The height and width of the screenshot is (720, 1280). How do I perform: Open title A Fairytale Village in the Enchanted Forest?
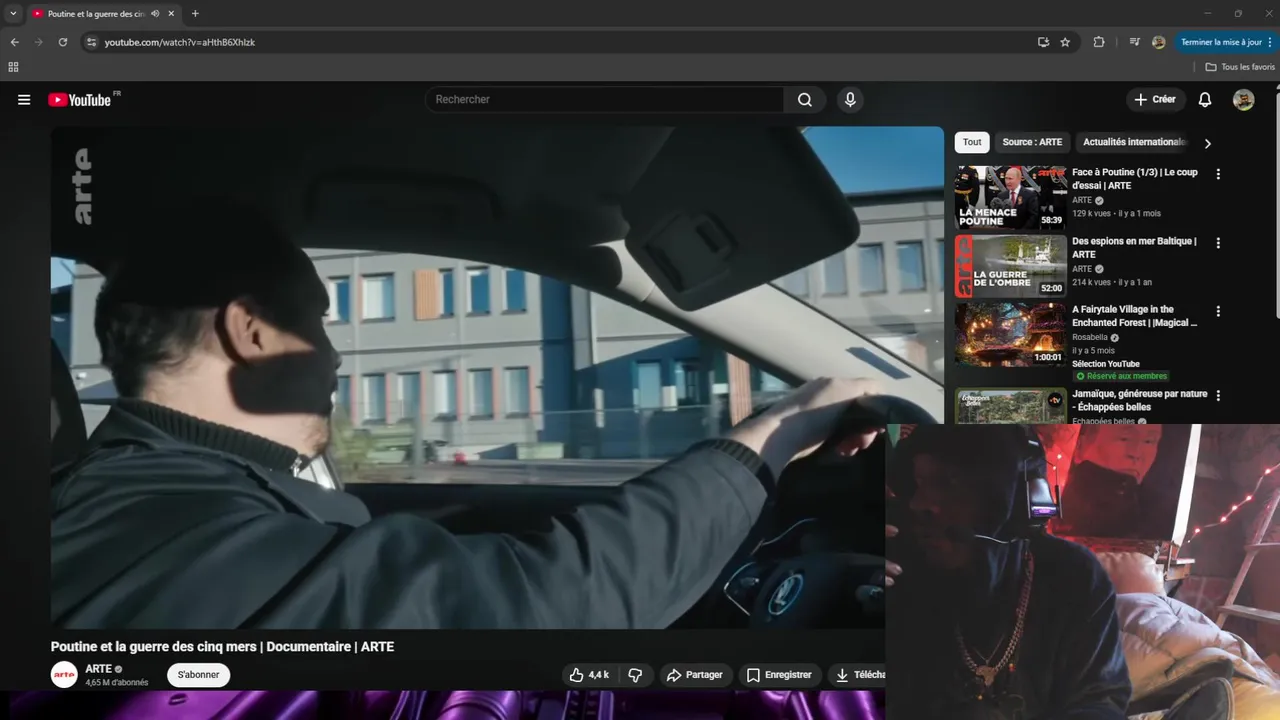pos(1134,316)
